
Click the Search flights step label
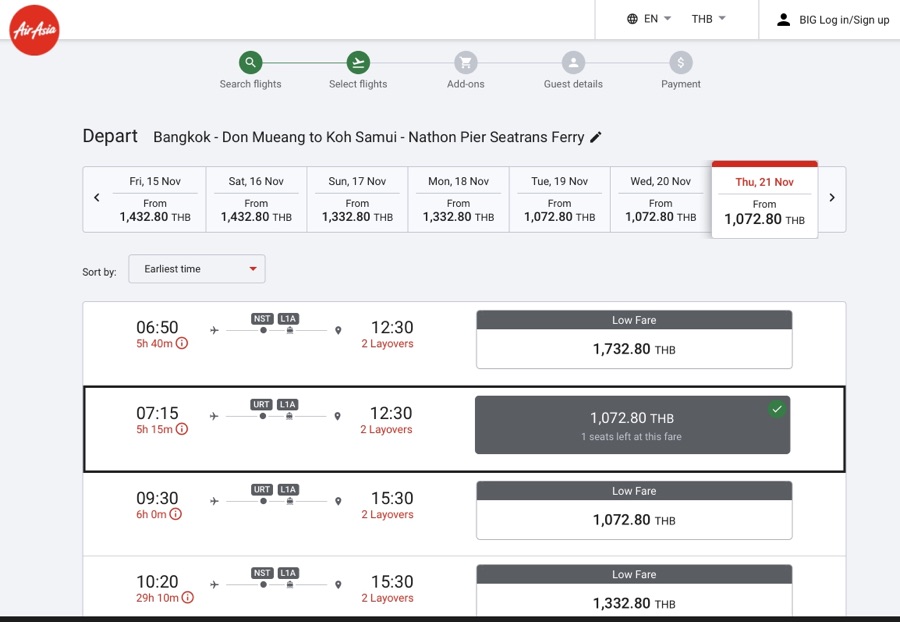pyautogui.click(x=250, y=84)
